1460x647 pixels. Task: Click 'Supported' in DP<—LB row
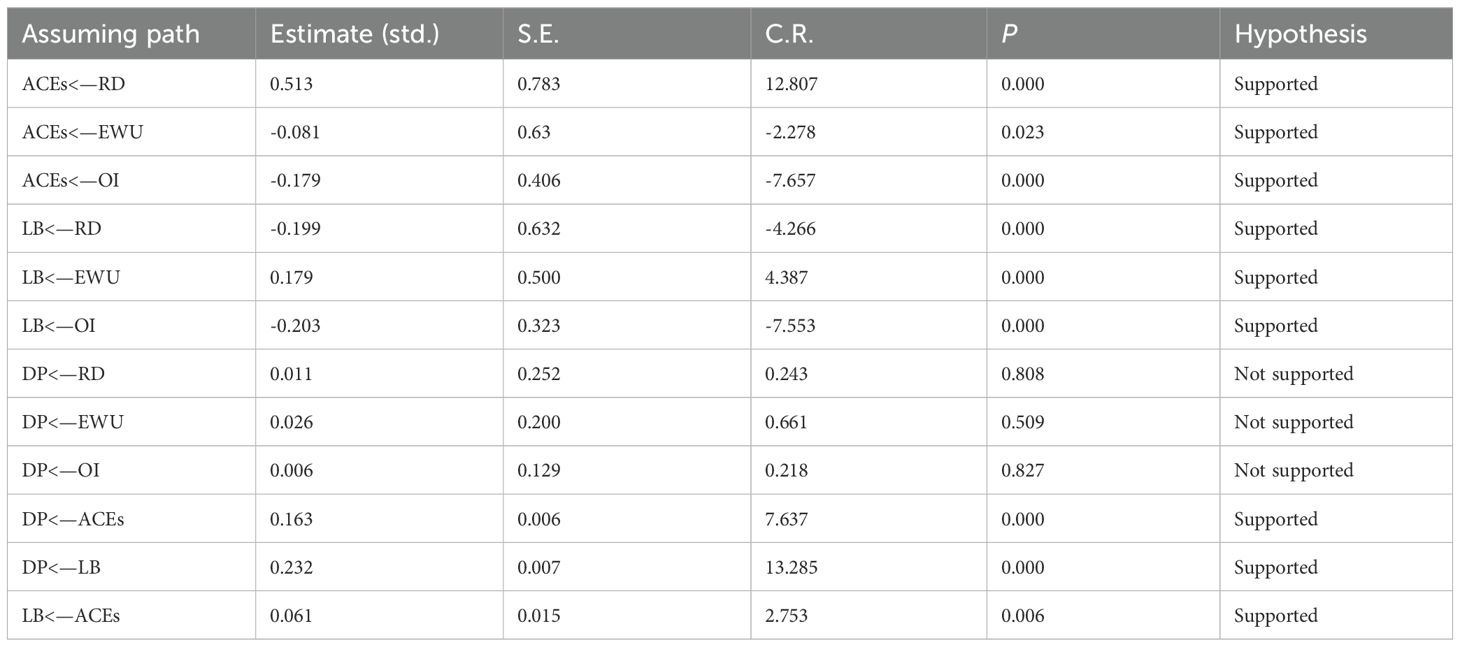click(1275, 567)
